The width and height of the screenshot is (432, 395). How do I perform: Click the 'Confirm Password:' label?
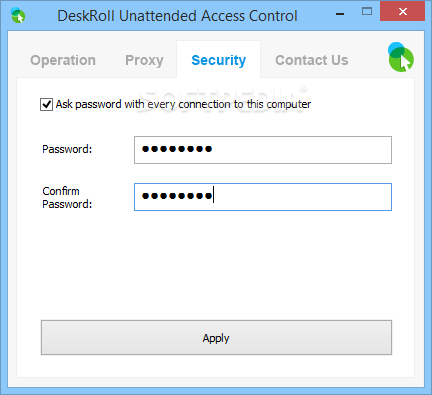67,198
